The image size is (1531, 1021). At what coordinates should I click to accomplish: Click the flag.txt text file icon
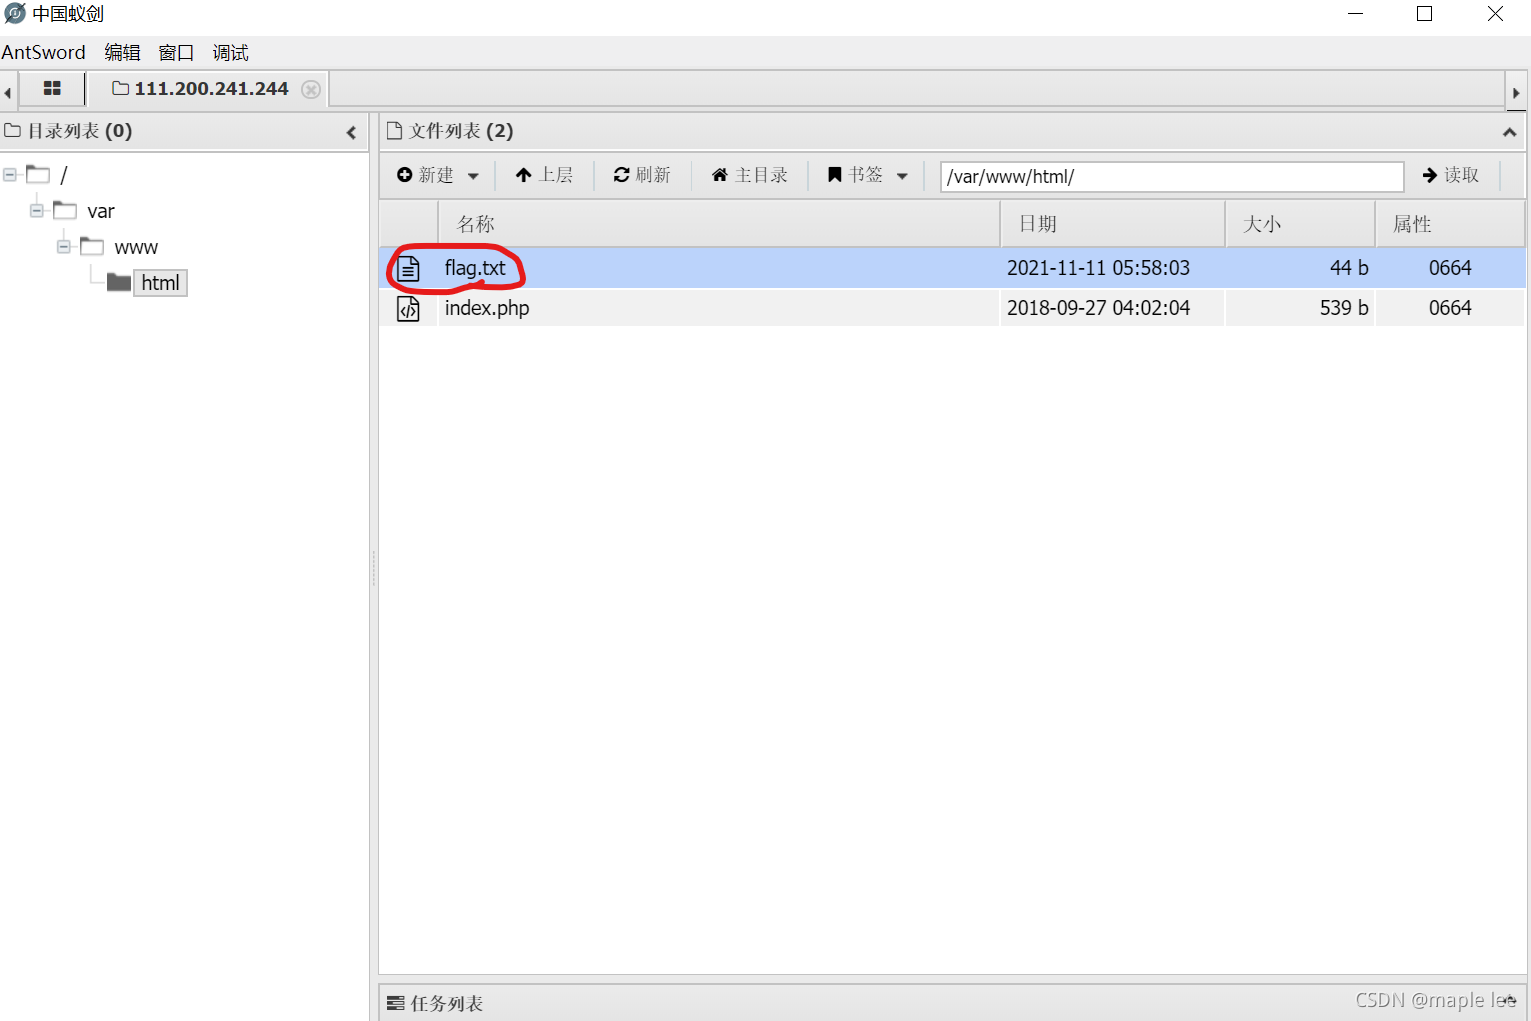(408, 268)
